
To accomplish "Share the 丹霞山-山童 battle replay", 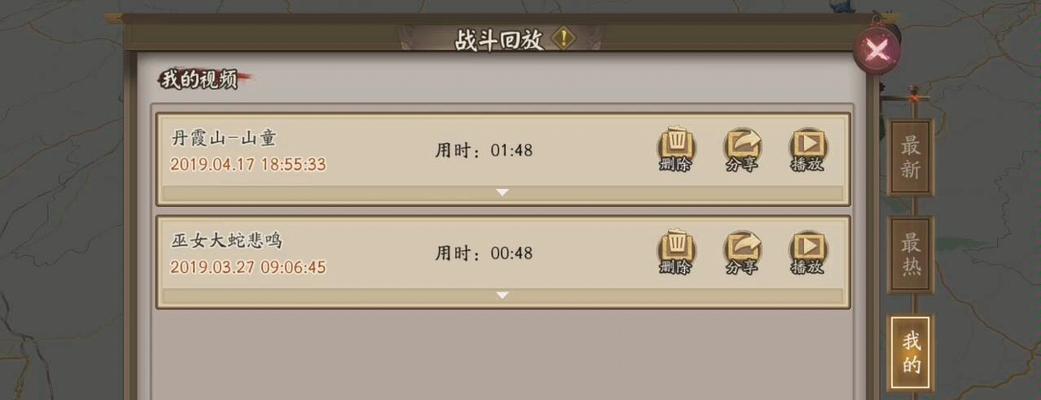I will (742, 150).
